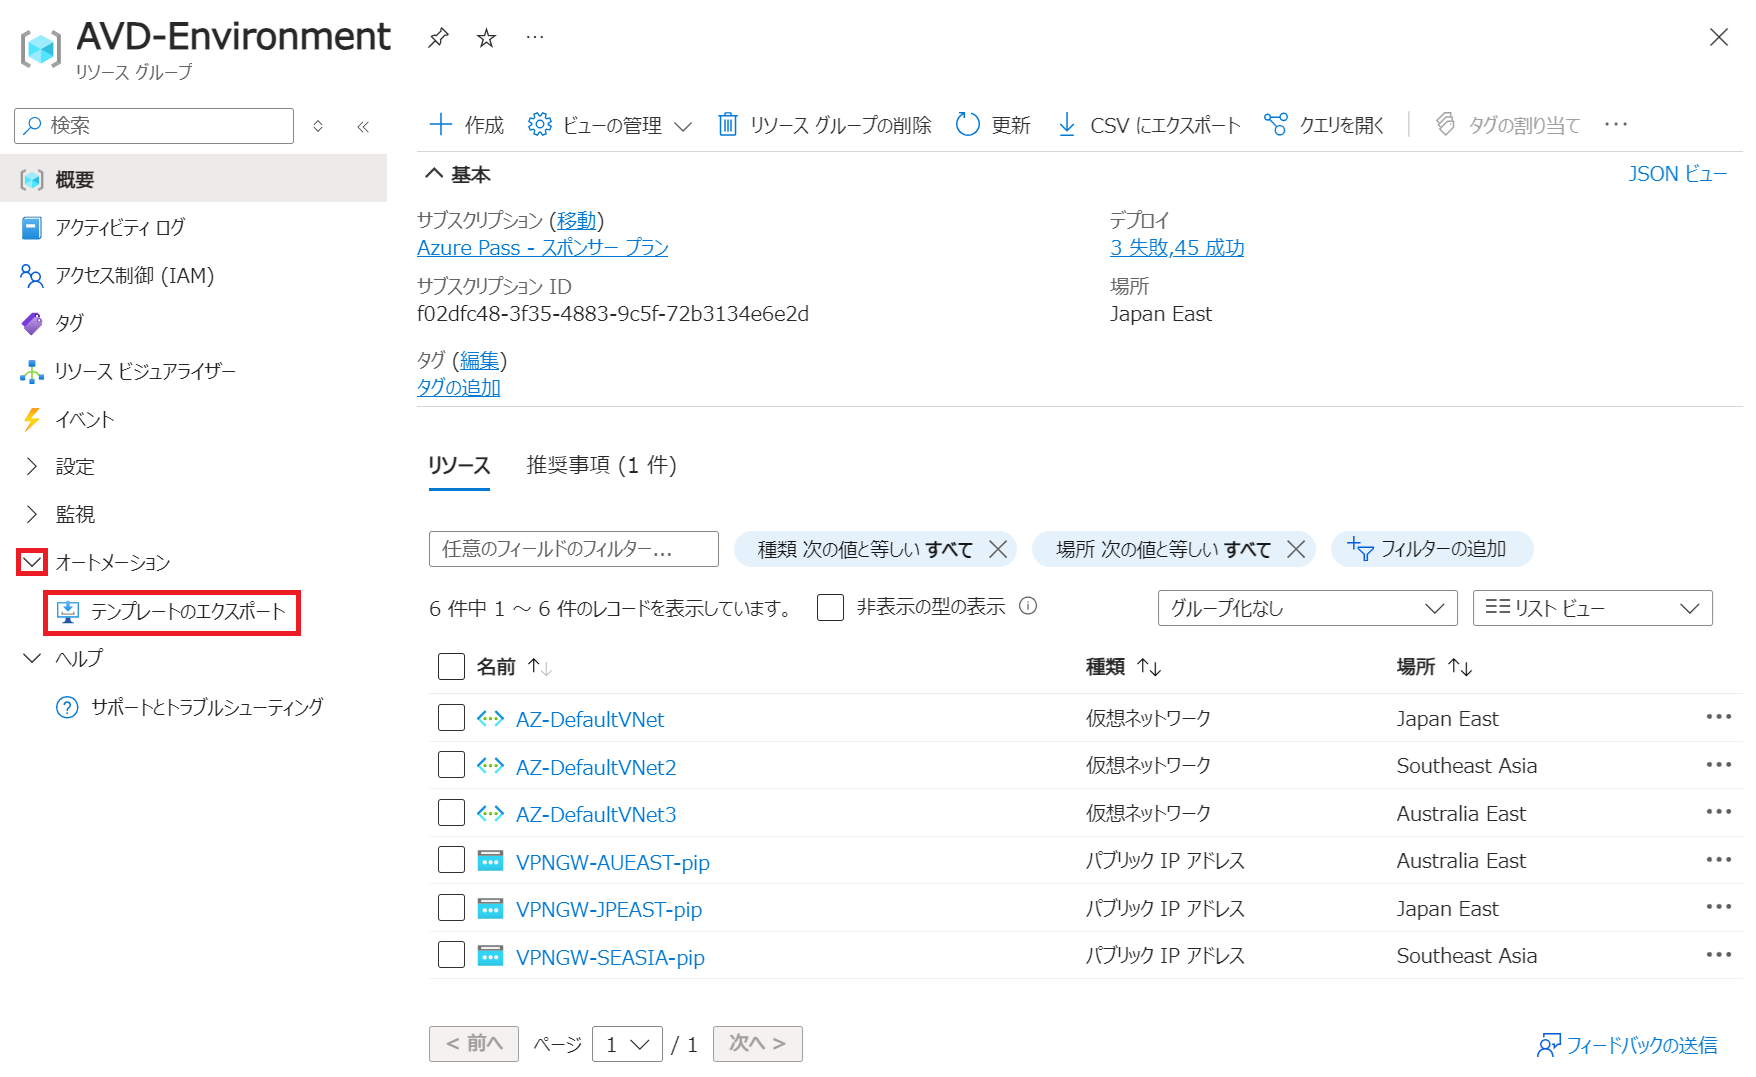Click リソース ビジュアライザー icon

point(32,372)
